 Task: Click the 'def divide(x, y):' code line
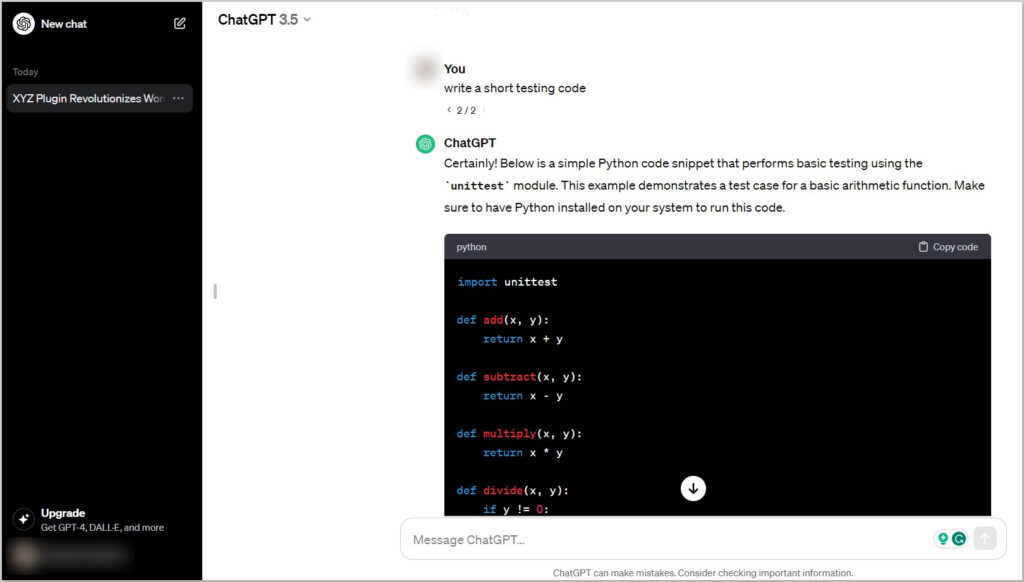(513, 491)
